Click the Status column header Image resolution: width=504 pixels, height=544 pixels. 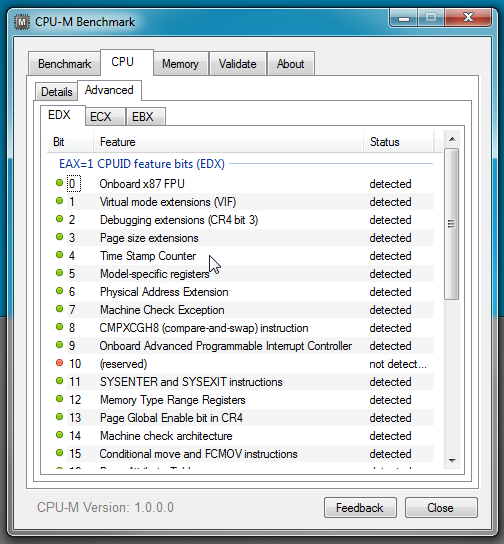point(398,142)
